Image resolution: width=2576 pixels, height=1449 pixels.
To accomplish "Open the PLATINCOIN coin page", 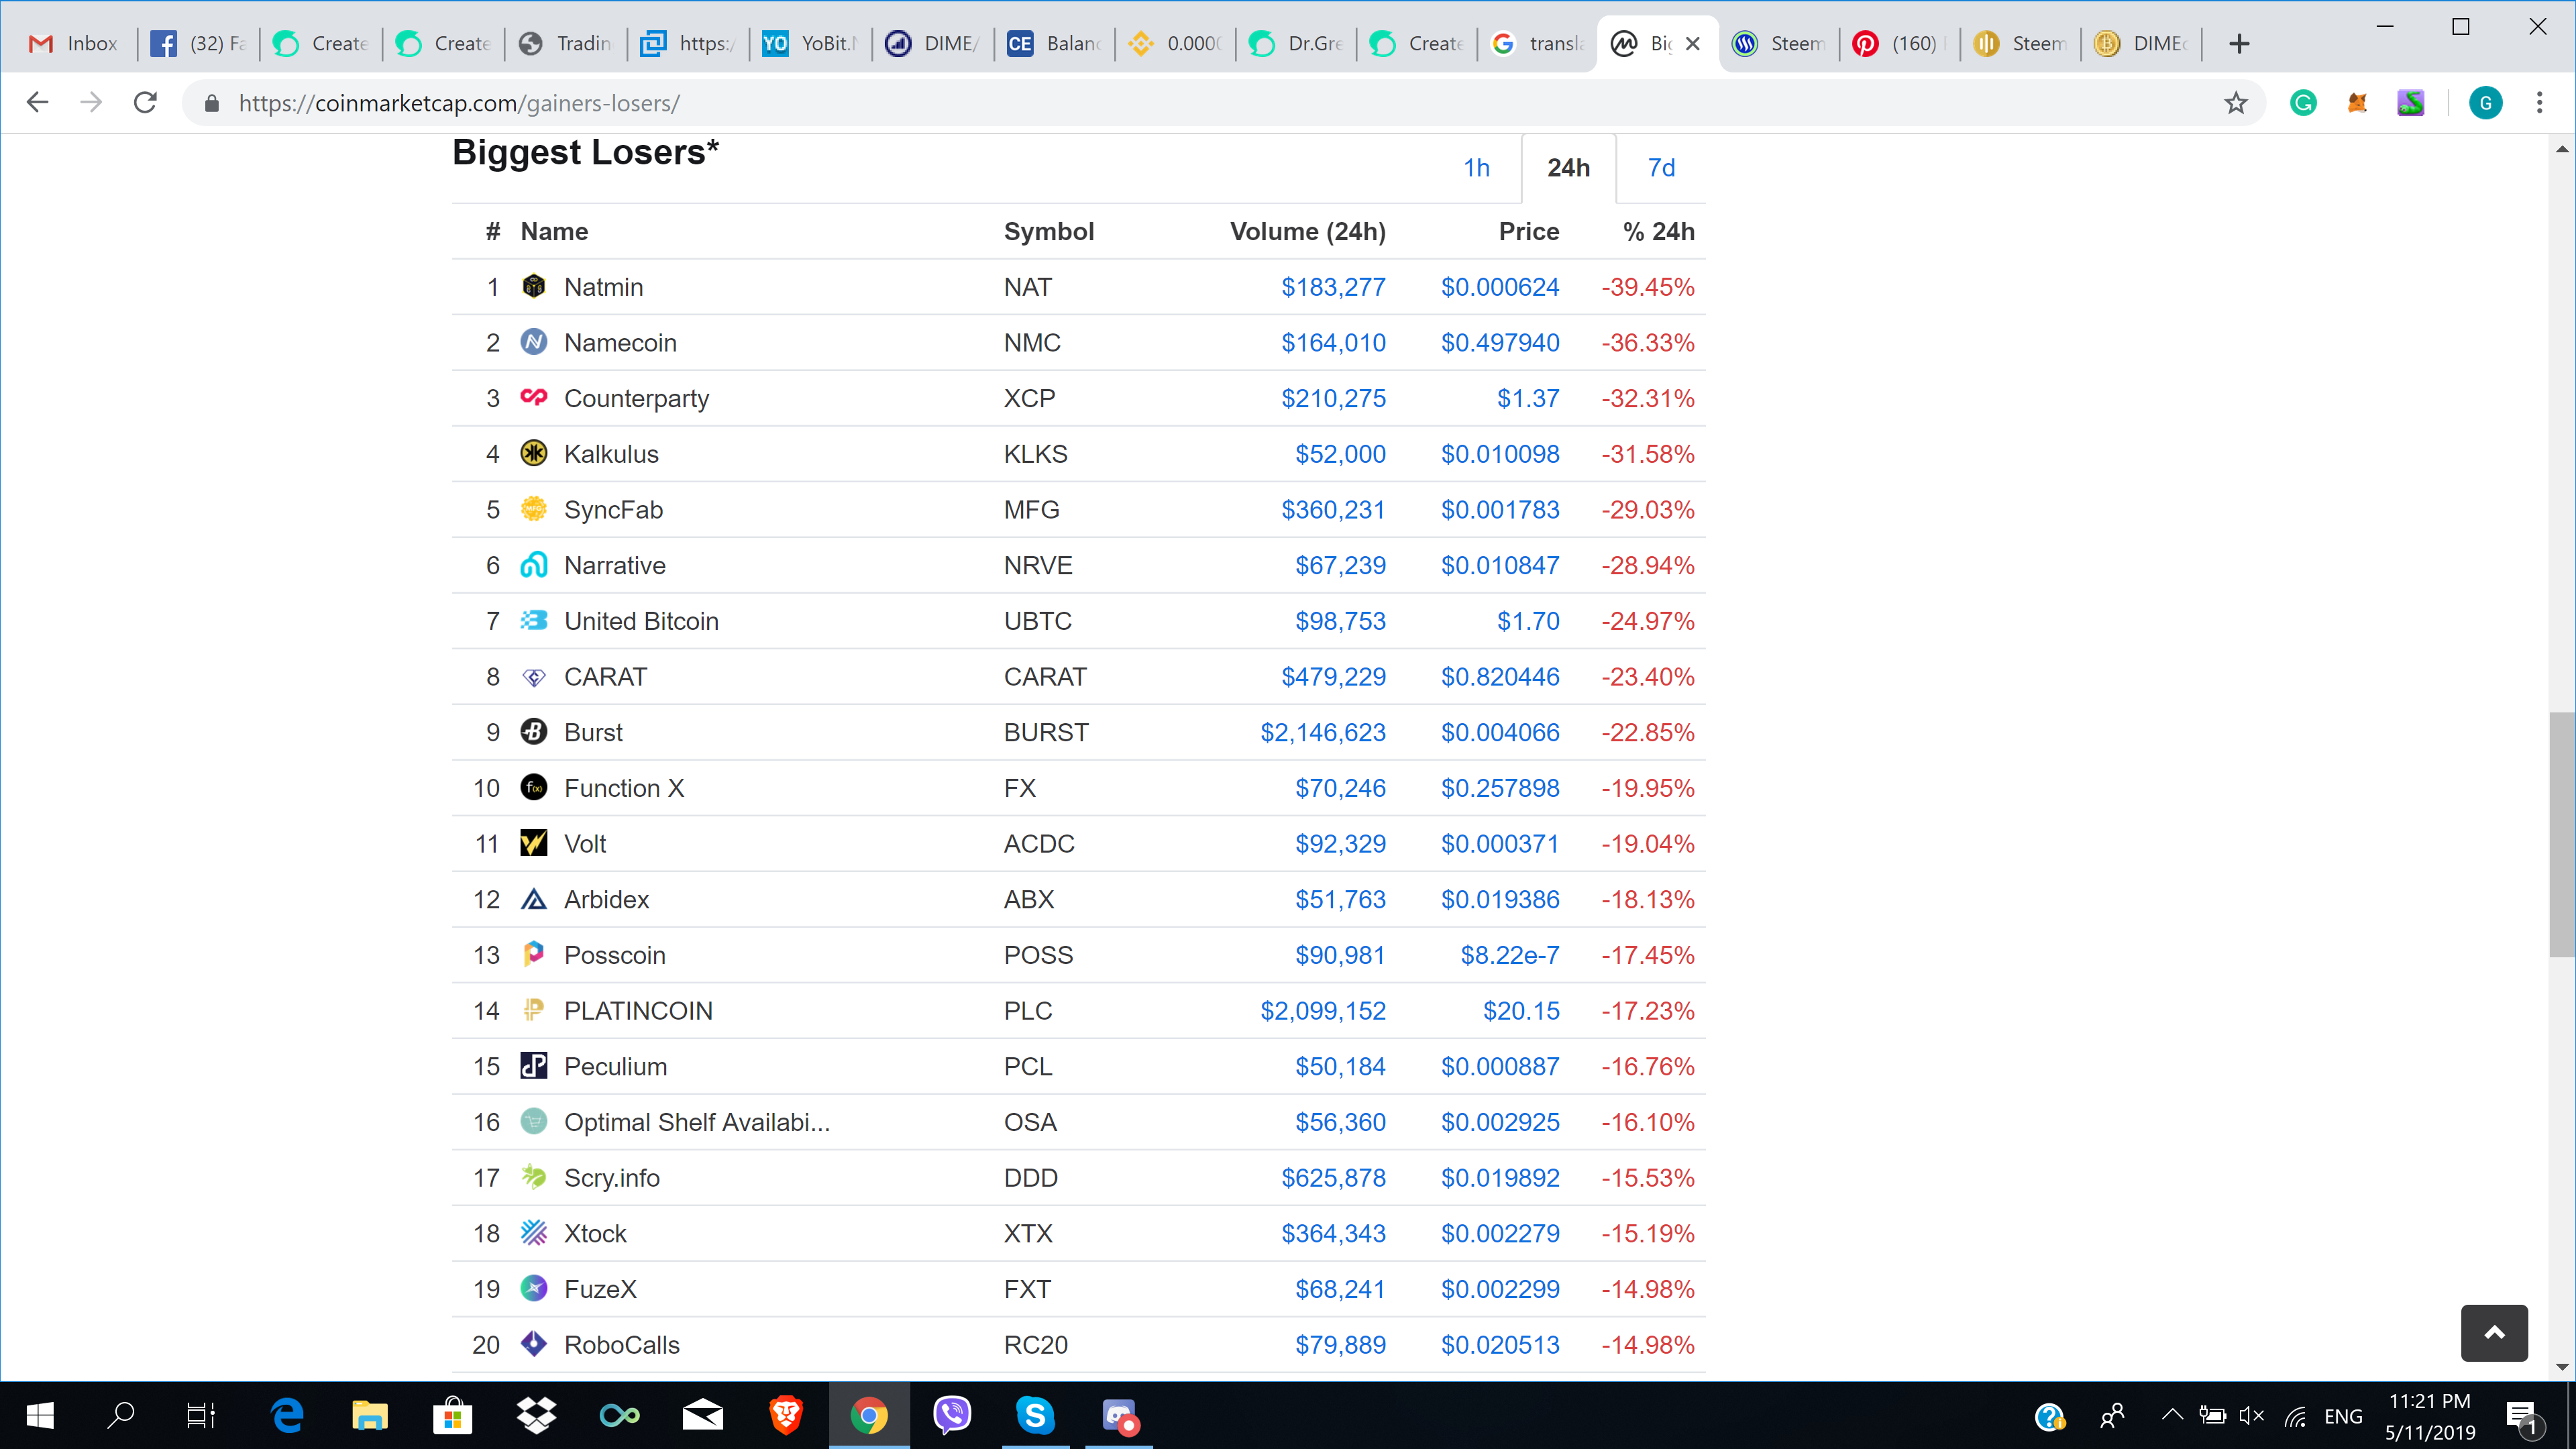I will (638, 1011).
